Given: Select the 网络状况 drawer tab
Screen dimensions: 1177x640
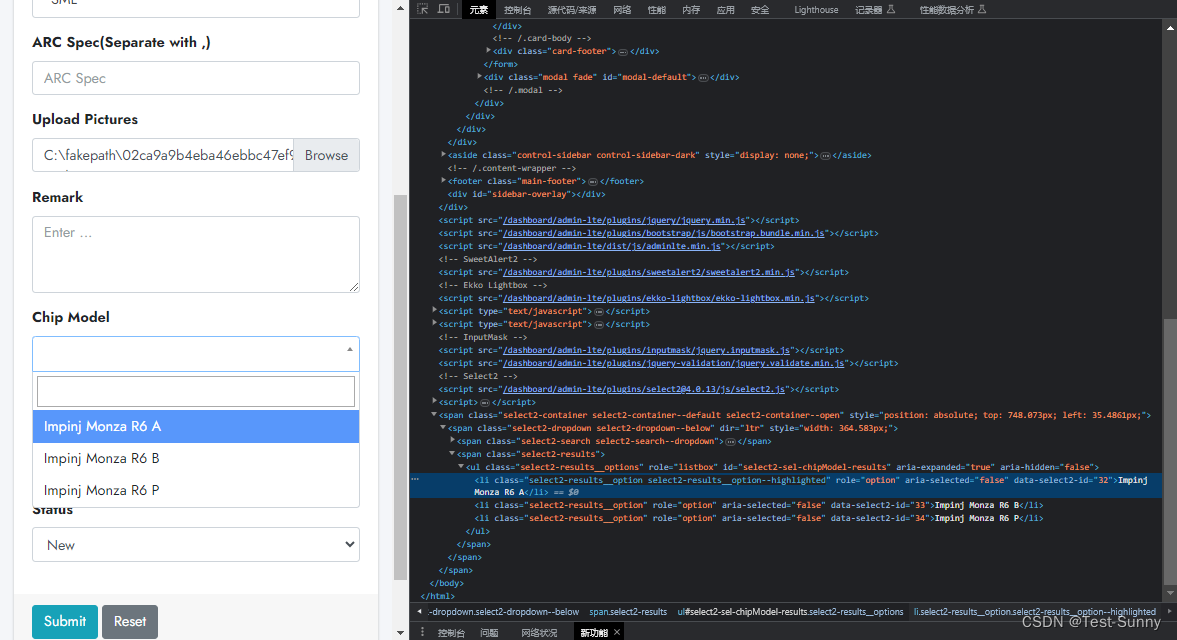Looking at the screenshot, I should [539, 632].
